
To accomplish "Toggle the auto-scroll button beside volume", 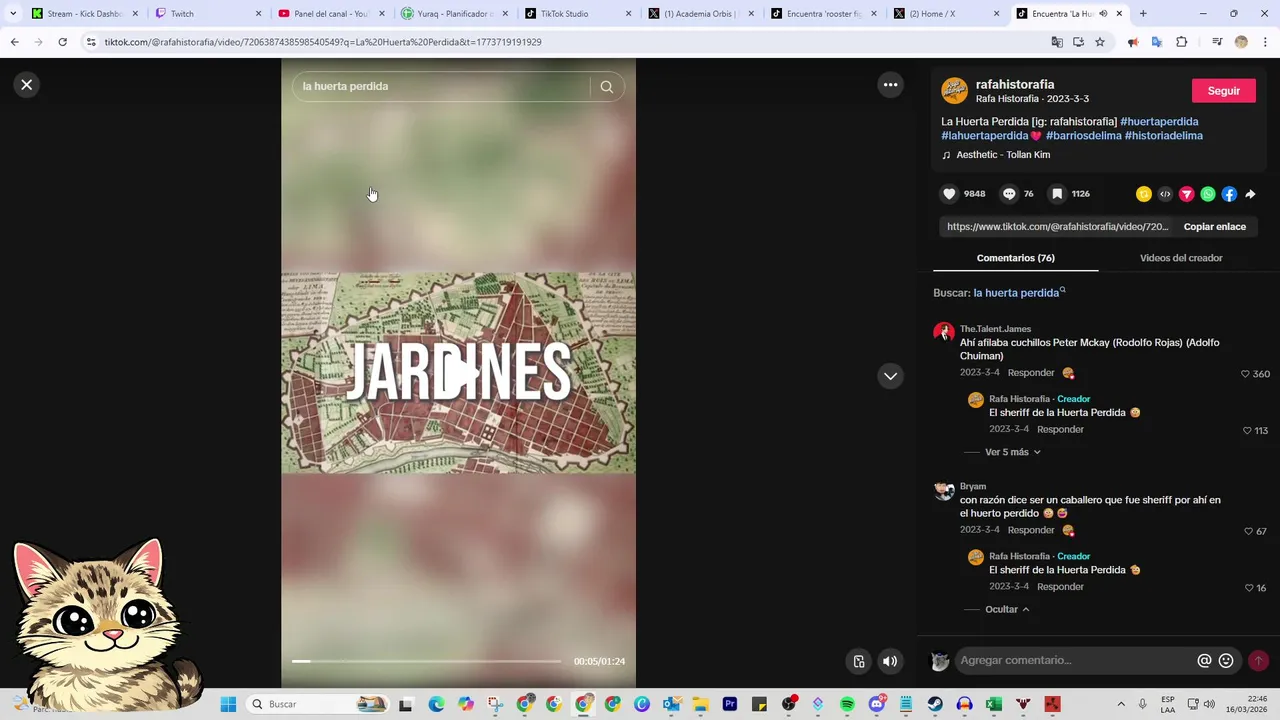I will click(x=859, y=661).
